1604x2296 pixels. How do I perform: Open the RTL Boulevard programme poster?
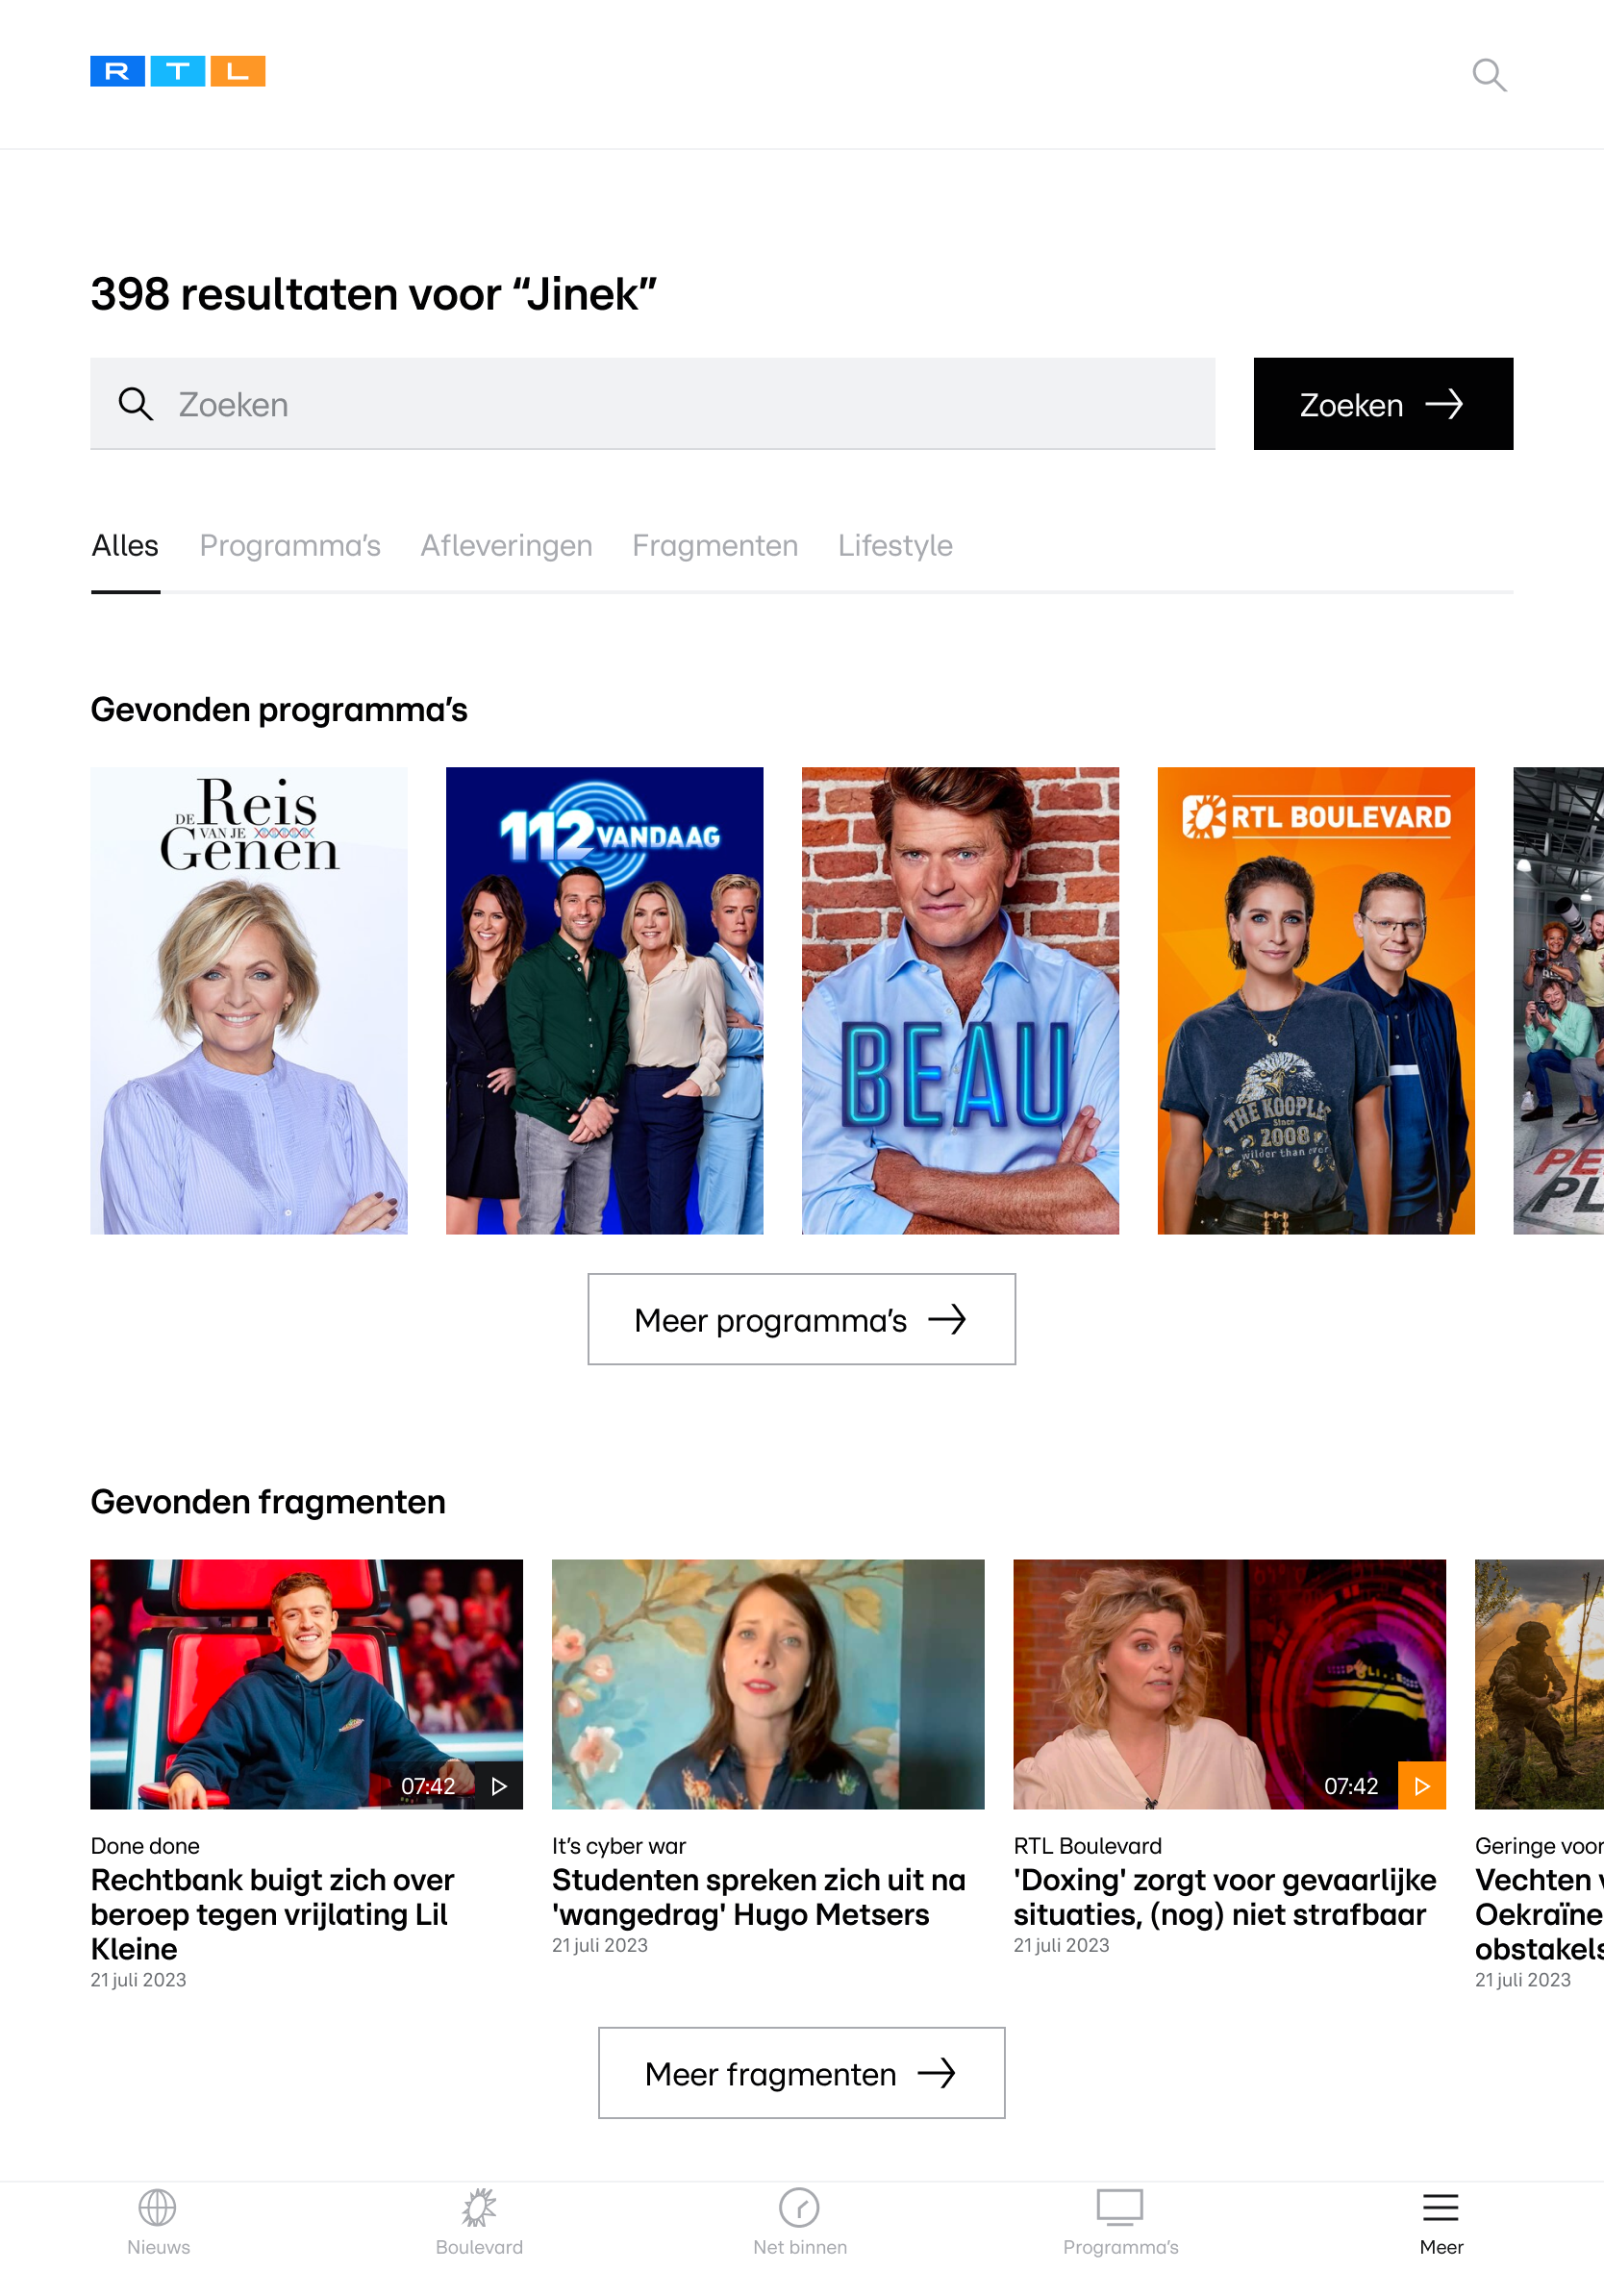[x=1316, y=1000]
